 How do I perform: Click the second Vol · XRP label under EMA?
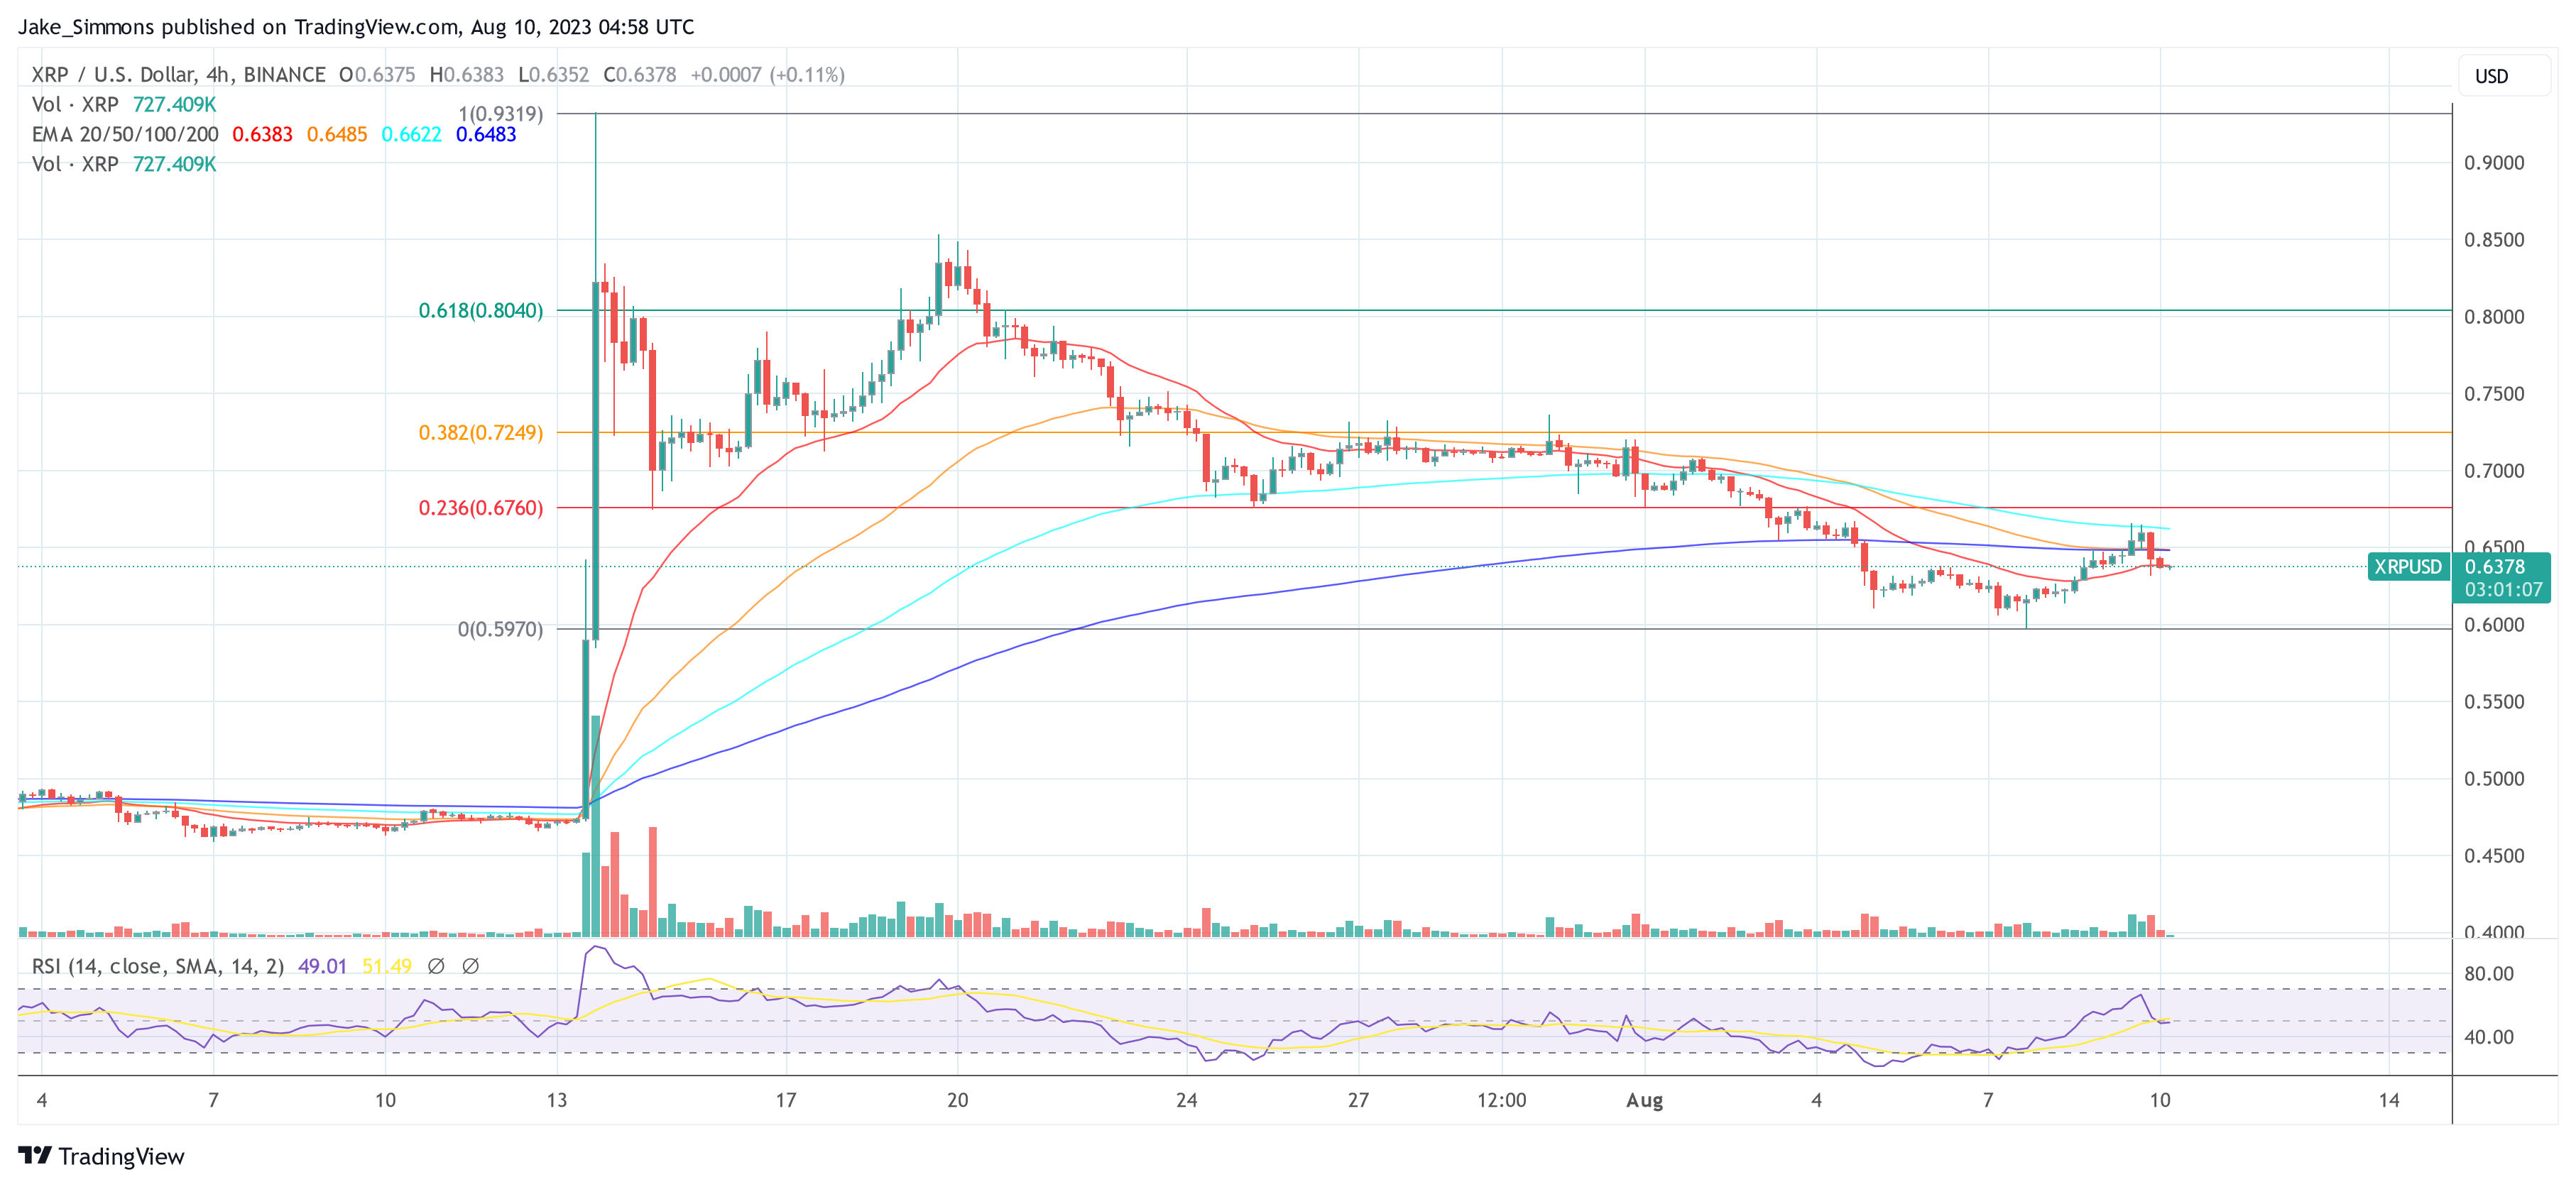pos(75,165)
